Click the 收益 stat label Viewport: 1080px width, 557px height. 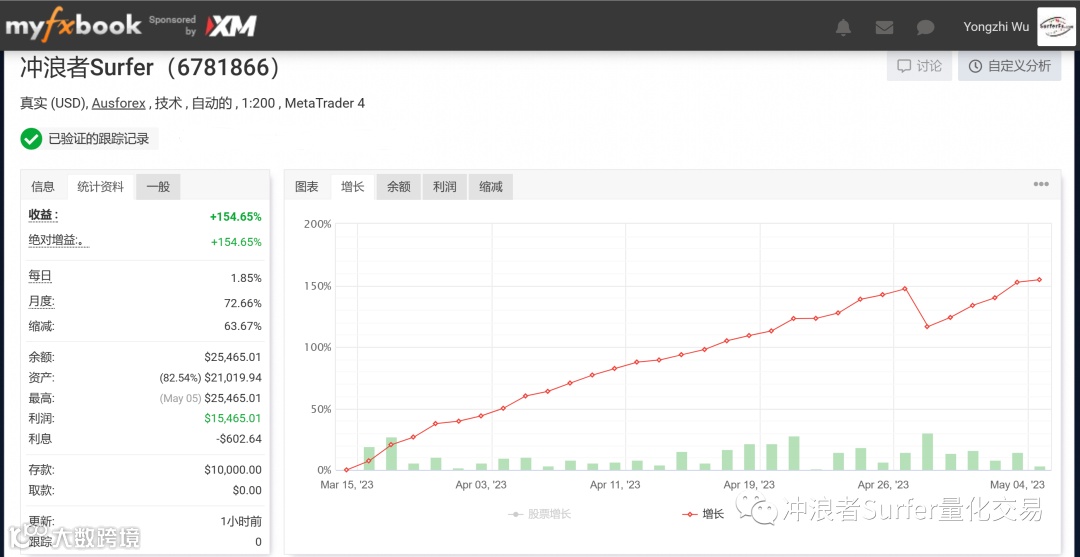click(x=43, y=216)
